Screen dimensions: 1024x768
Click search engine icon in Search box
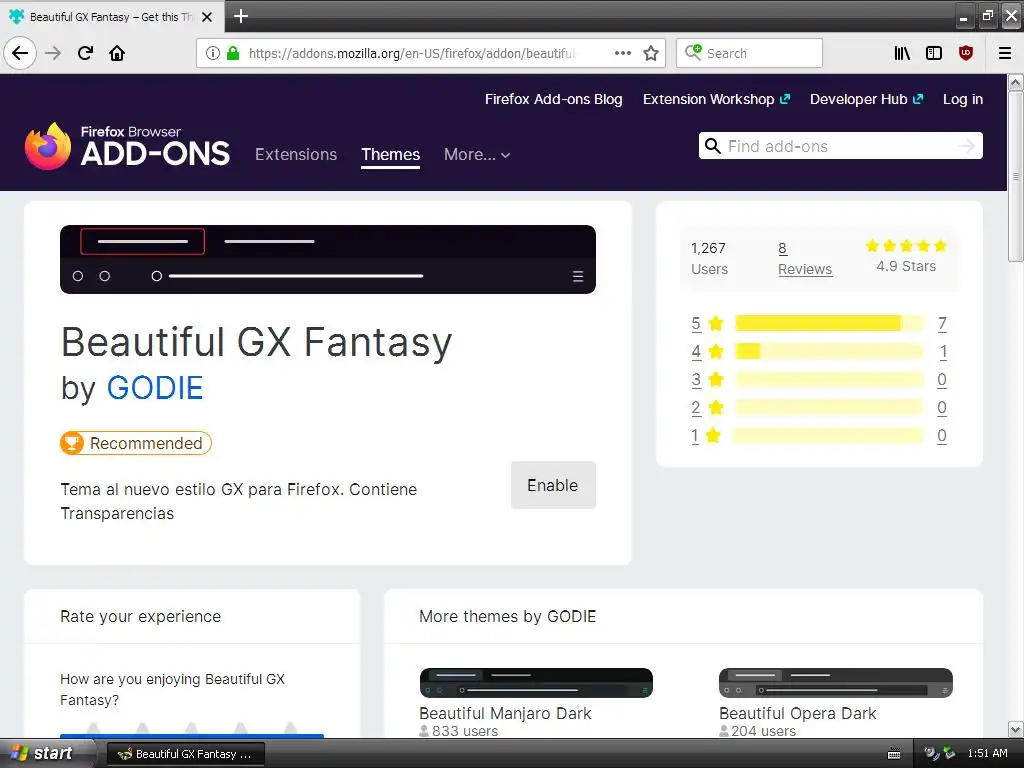pos(693,52)
